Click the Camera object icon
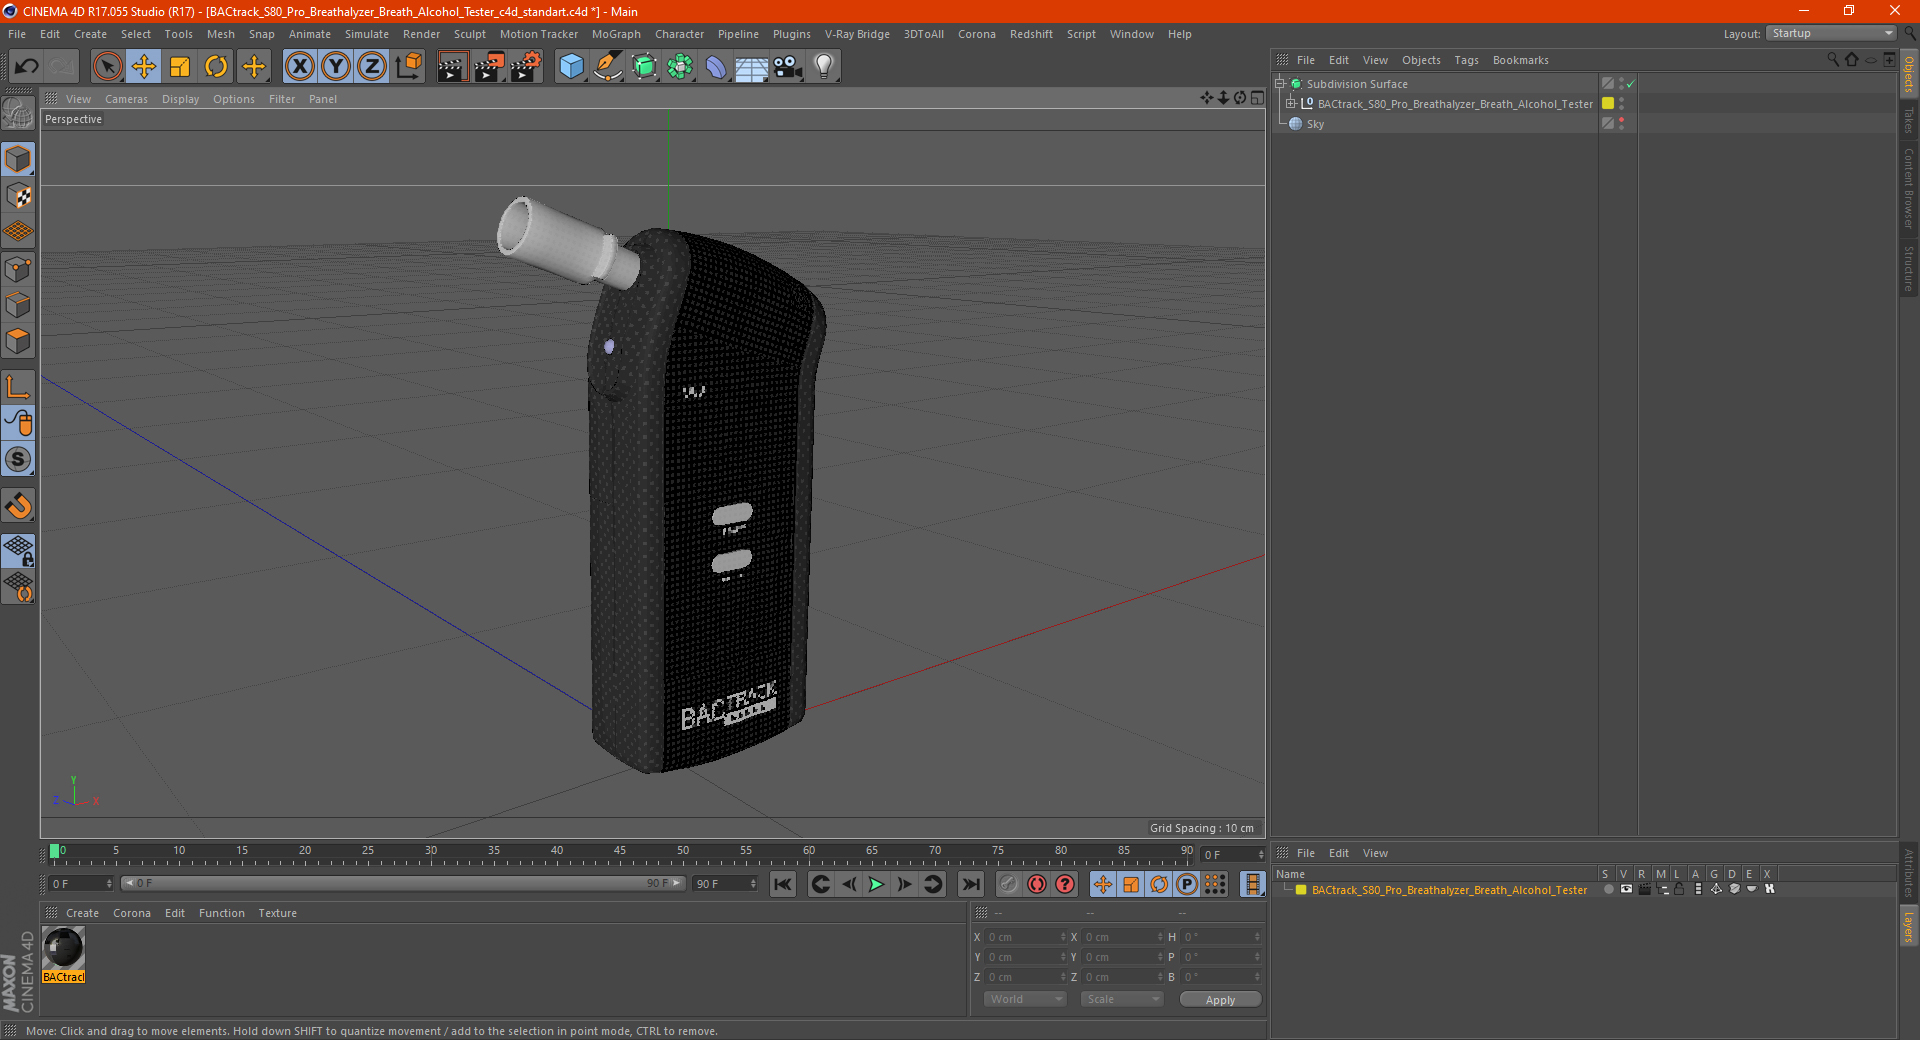The image size is (1920, 1040). (x=788, y=67)
